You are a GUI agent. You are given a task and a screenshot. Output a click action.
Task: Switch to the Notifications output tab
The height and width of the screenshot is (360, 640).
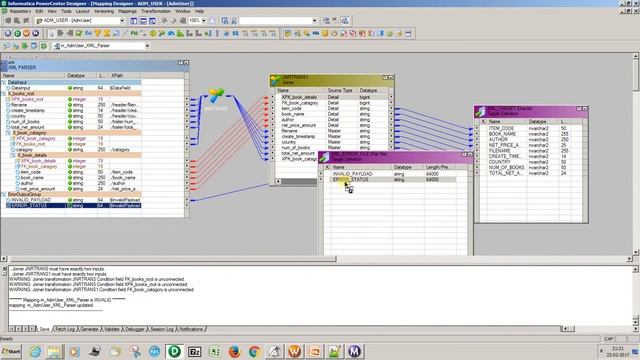click(x=191, y=329)
